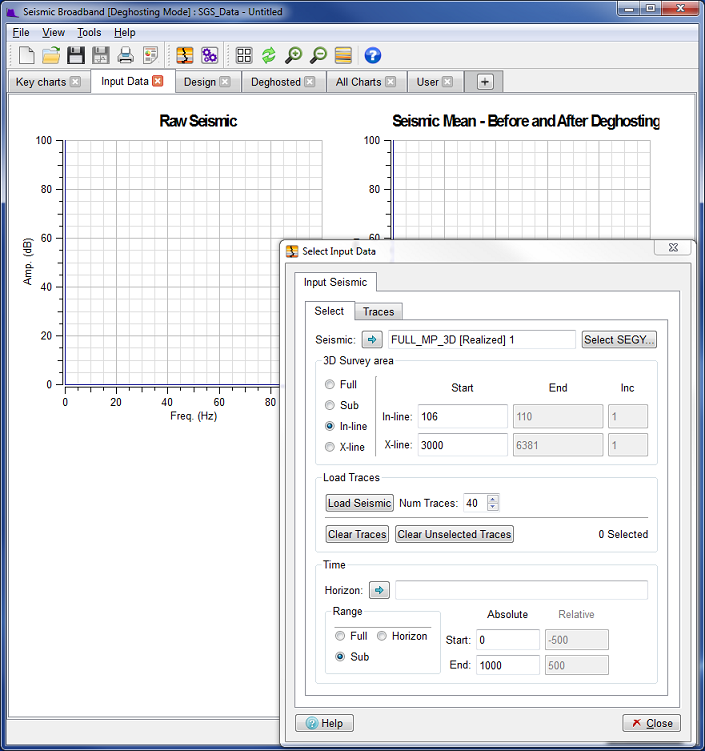
Task: Close the All Charts tab with its x
Action: click(391, 81)
